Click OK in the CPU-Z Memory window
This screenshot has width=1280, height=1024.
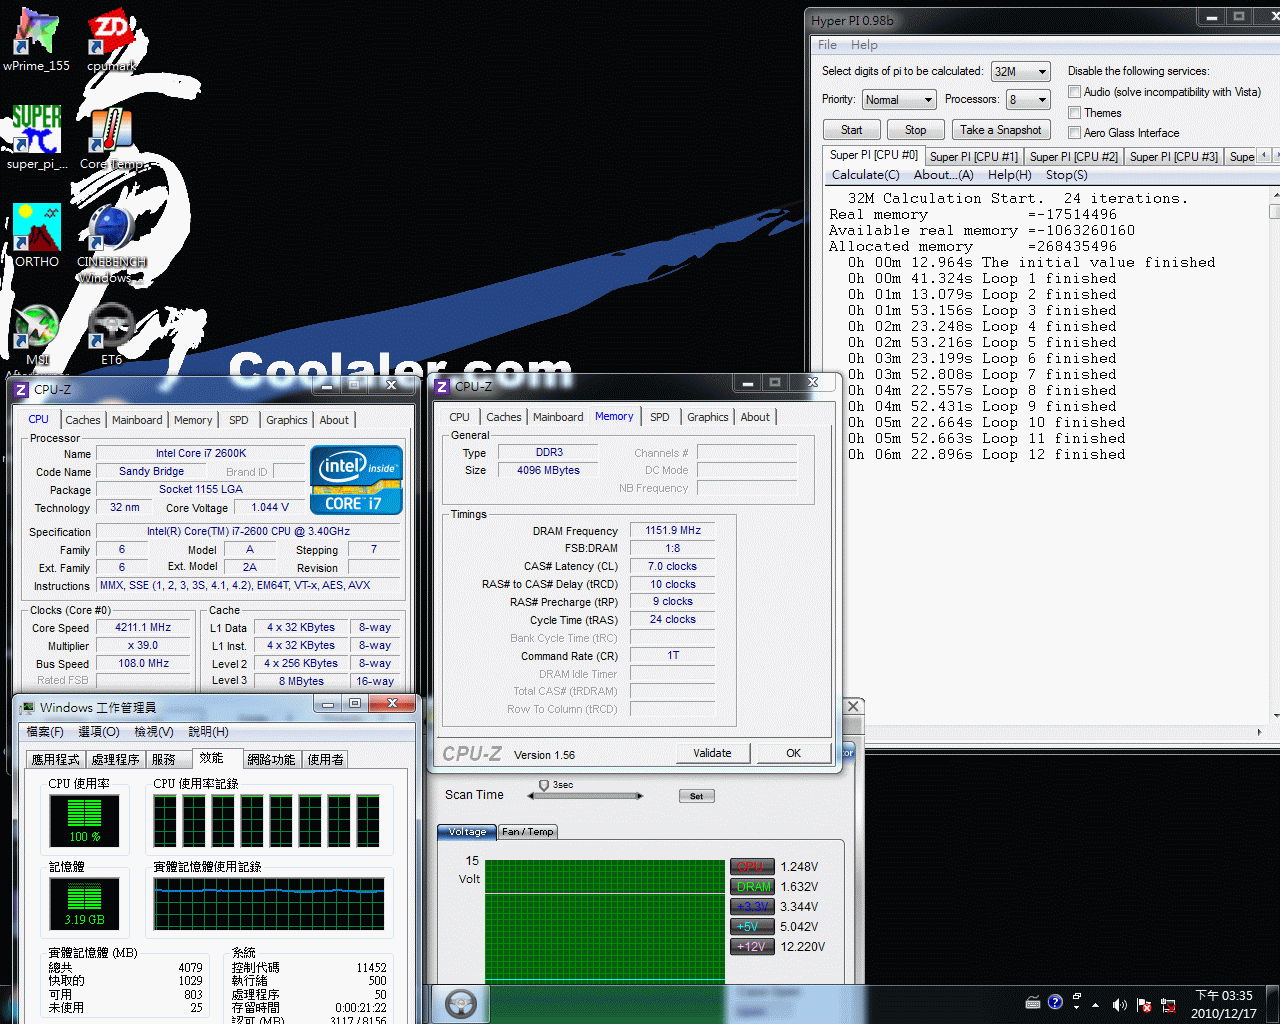[x=793, y=753]
